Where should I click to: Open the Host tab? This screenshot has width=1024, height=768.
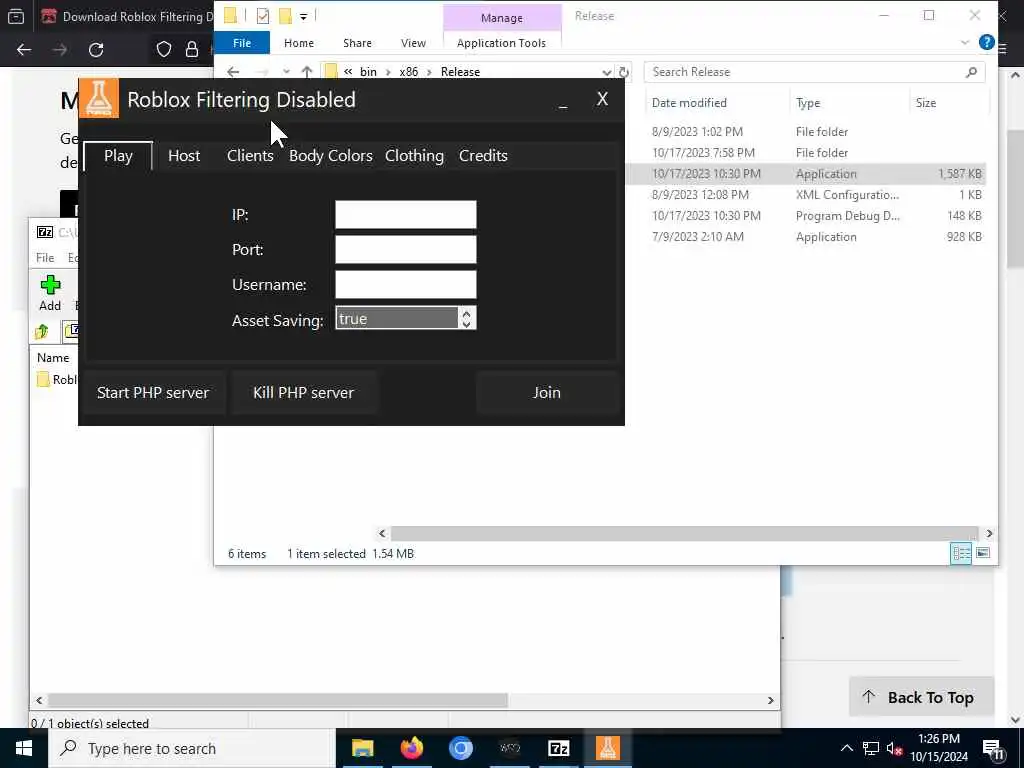pos(184,155)
